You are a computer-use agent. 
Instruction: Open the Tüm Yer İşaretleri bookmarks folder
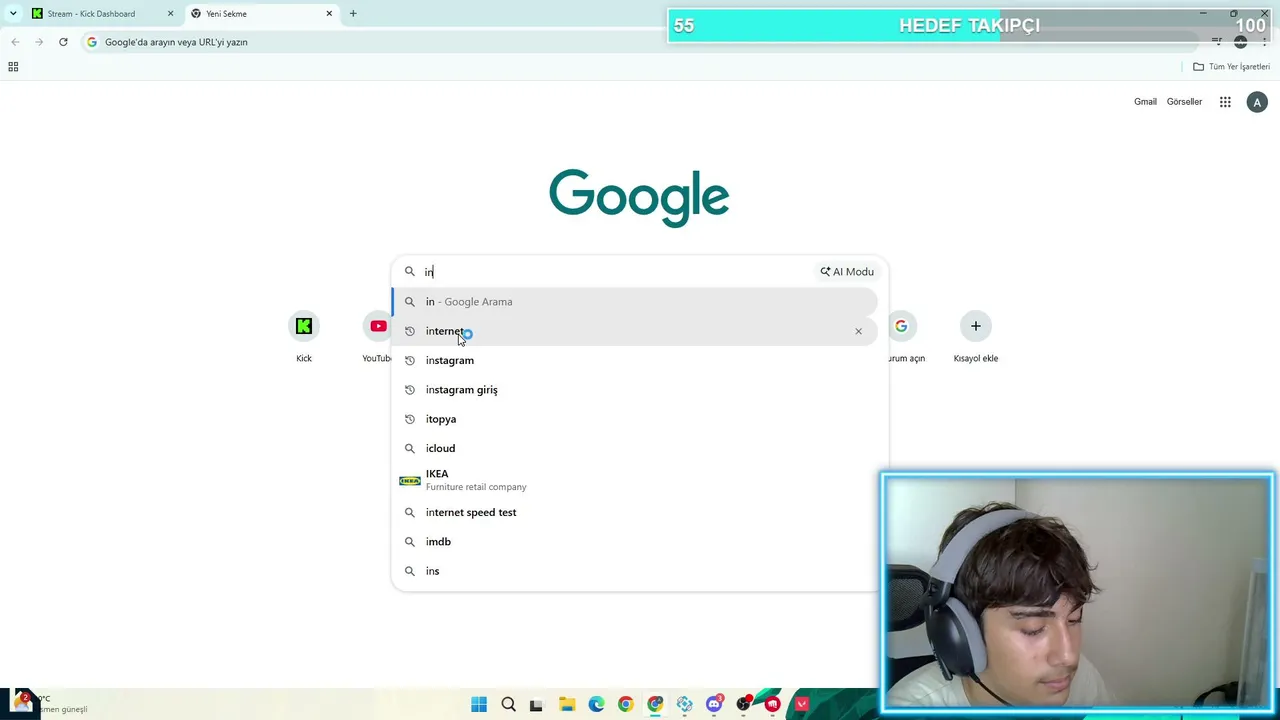click(1231, 67)
